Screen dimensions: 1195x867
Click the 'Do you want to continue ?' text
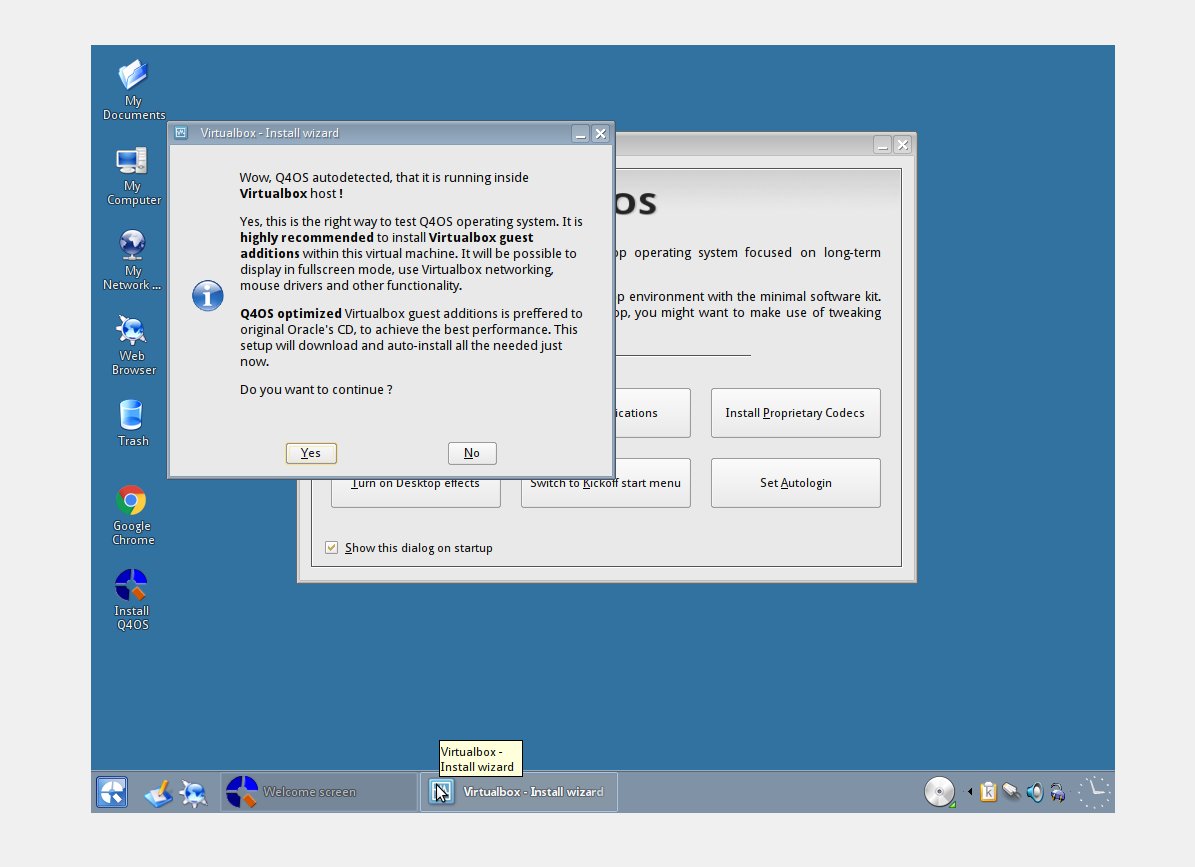(x=316, y=390)
